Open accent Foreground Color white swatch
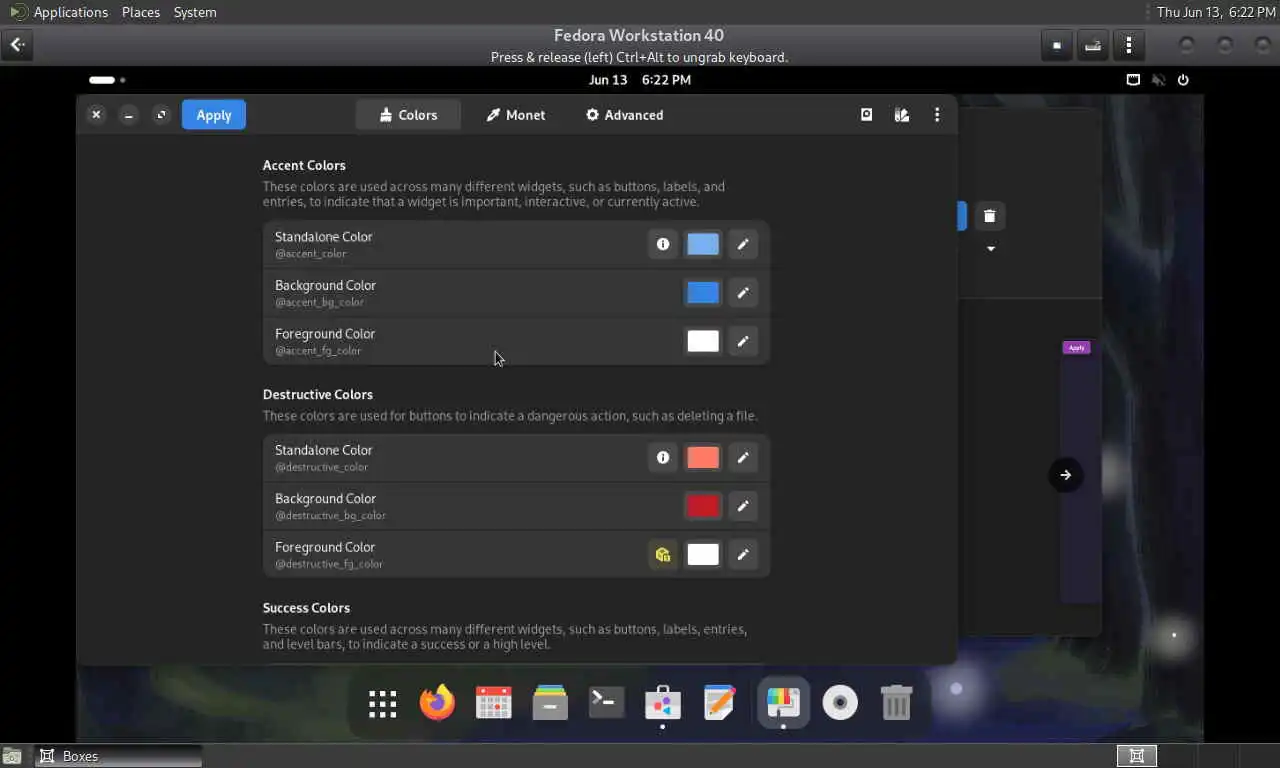Image resolution: width=1280 pixels, height=768 pixels. click(703, 341)
